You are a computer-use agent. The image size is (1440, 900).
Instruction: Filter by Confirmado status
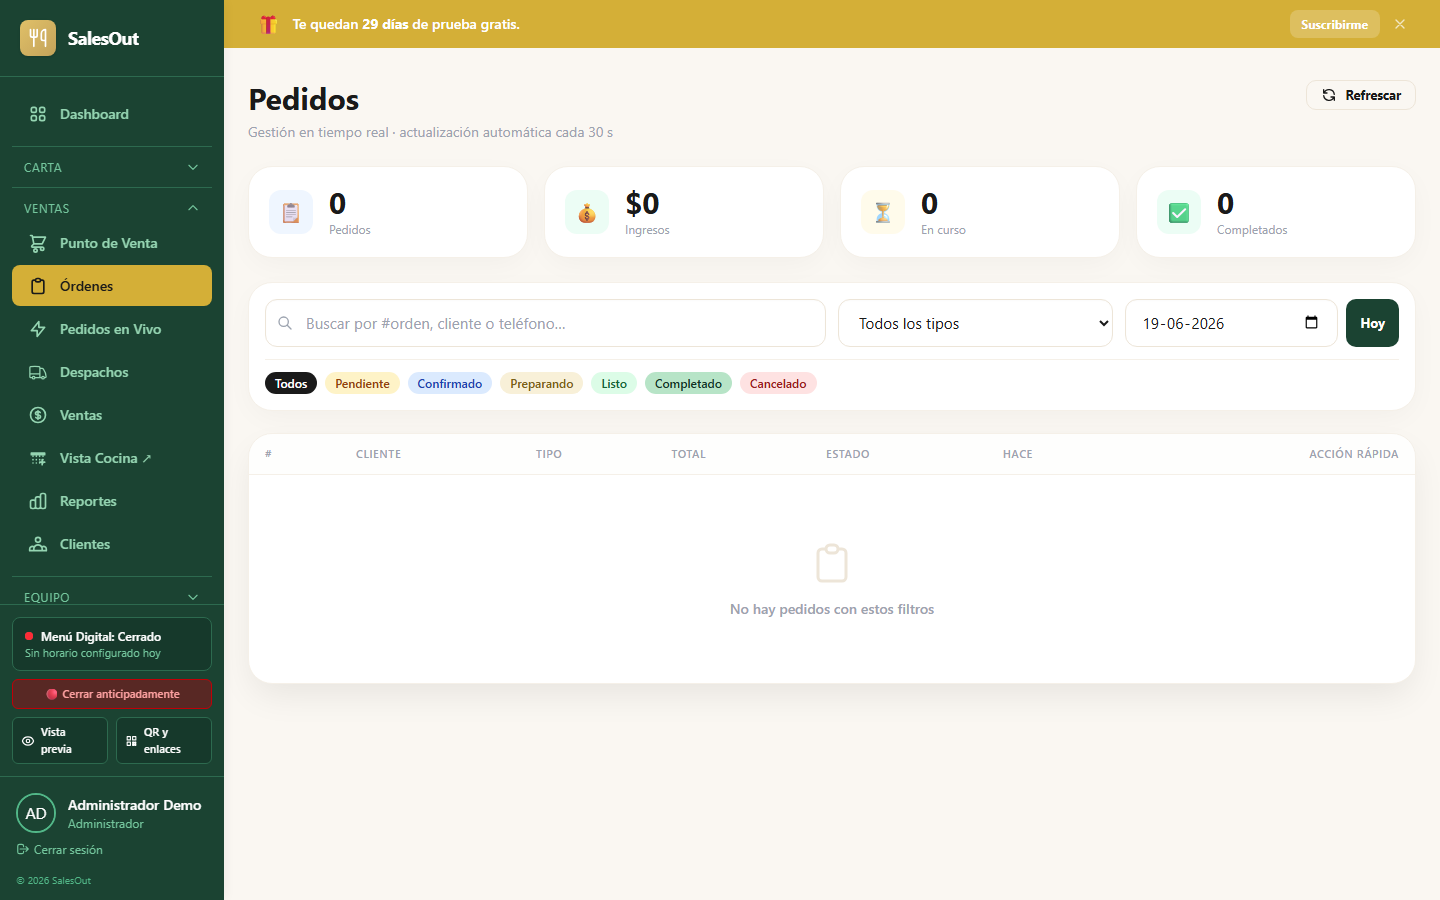tap(450, 383)
